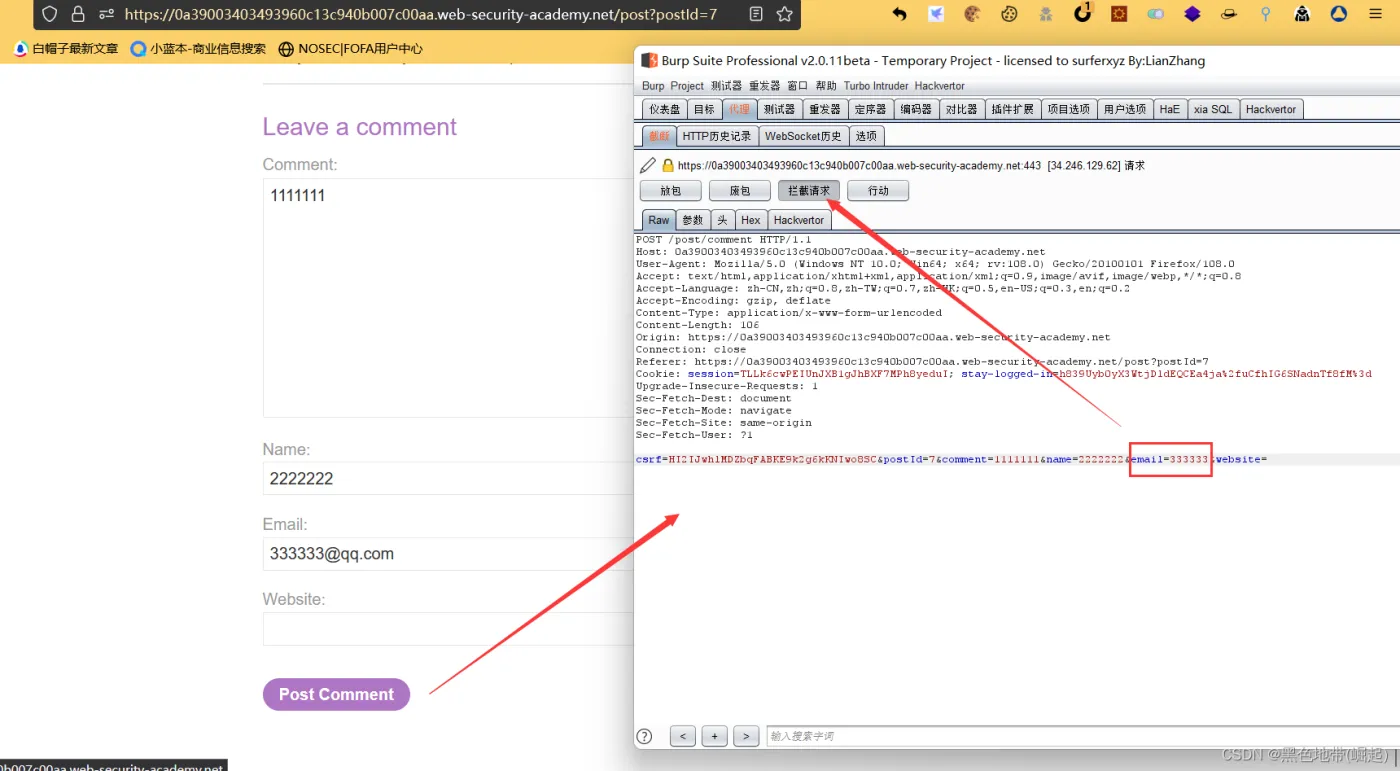
Task: Open the Project menu in Burp
Action: [687, 86]
